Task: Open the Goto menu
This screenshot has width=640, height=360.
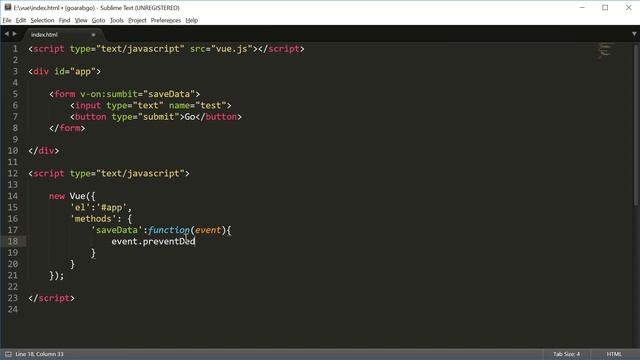Action: [98, 20]
